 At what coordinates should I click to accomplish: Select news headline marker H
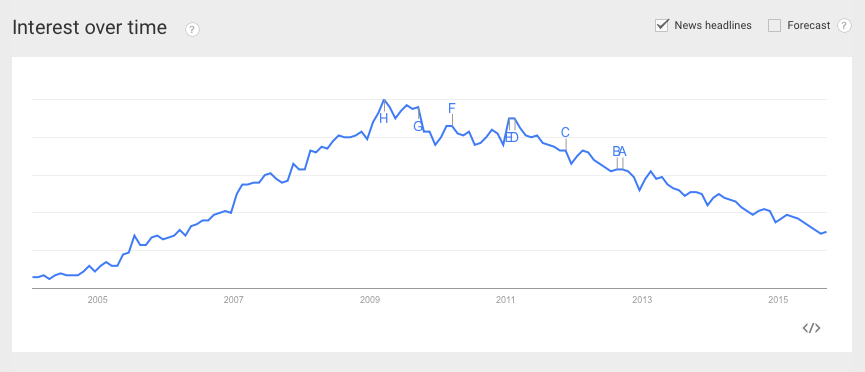tap(383, 118)
